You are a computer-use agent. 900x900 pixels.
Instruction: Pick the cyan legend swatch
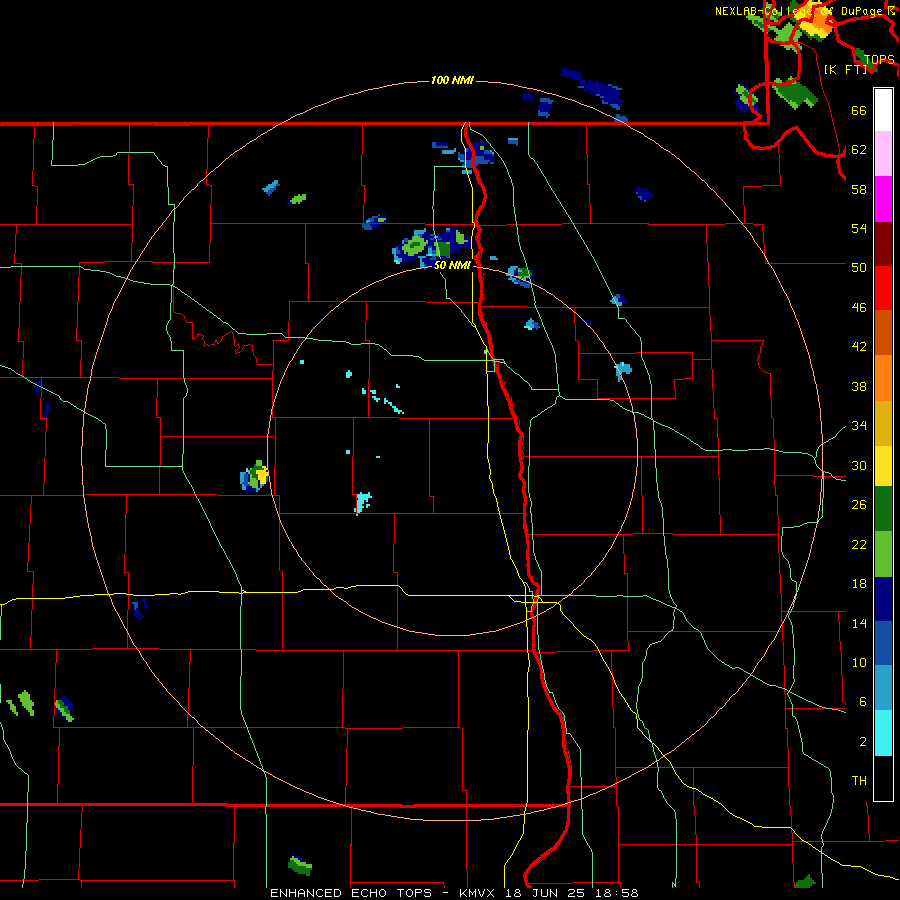click(883, 733)
